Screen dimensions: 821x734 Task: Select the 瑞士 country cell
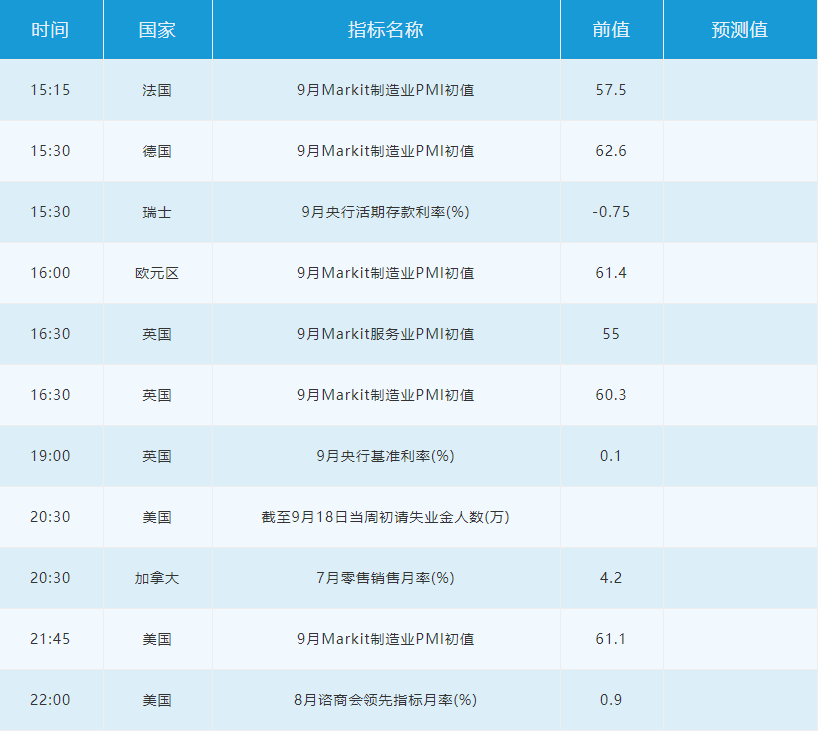click(x=157, y=212)
